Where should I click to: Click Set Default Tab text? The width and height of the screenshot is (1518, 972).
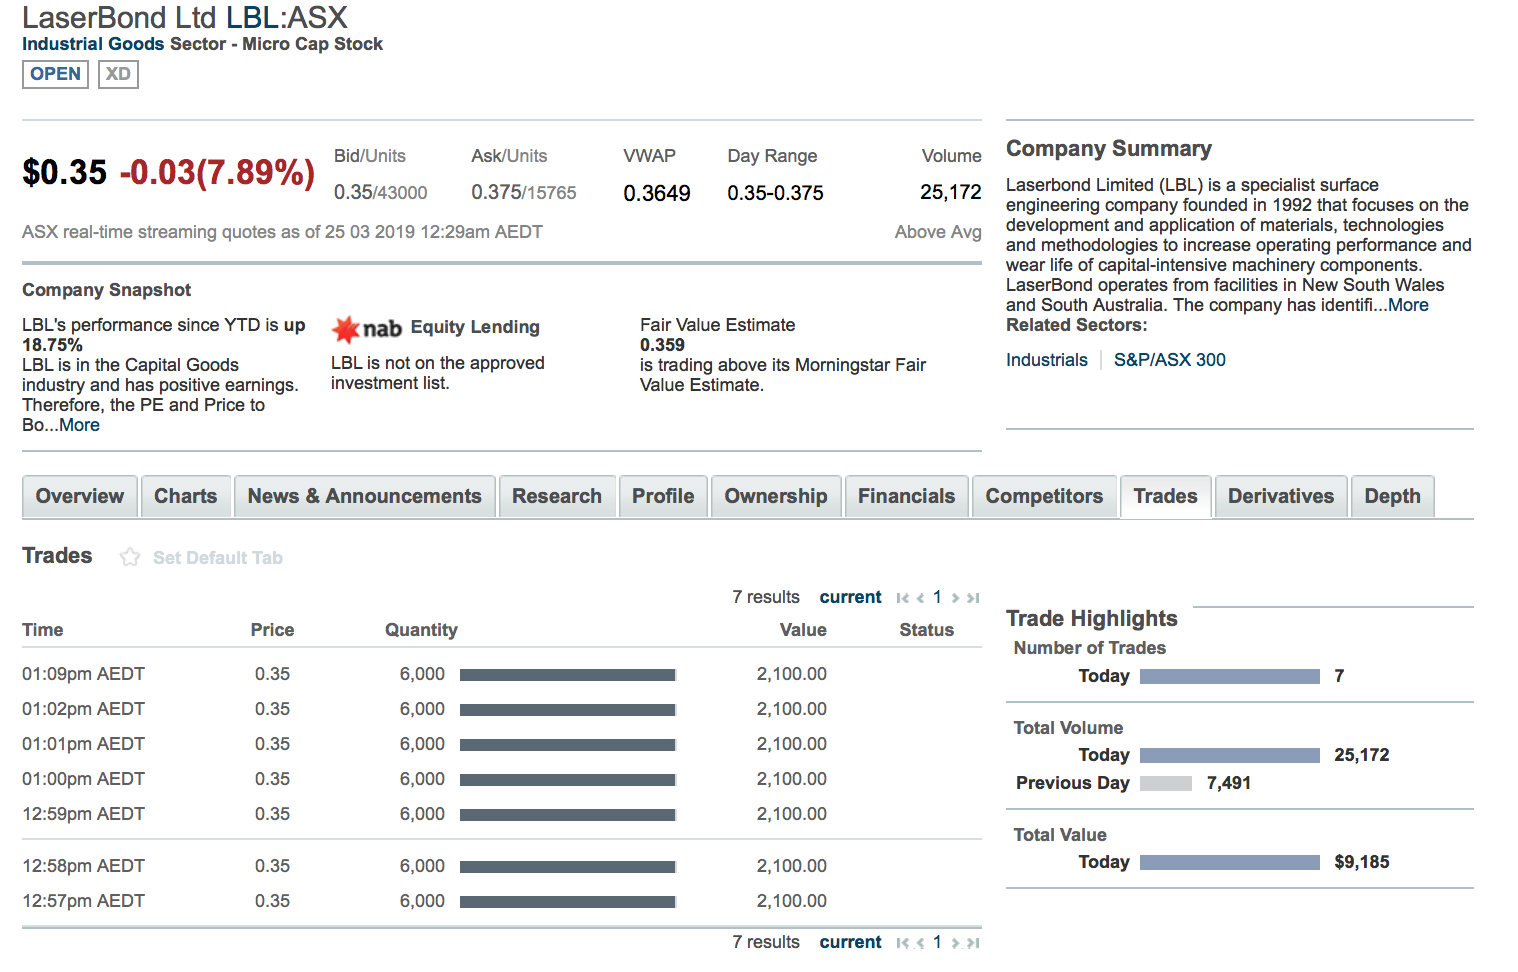[x=218, y=558]
